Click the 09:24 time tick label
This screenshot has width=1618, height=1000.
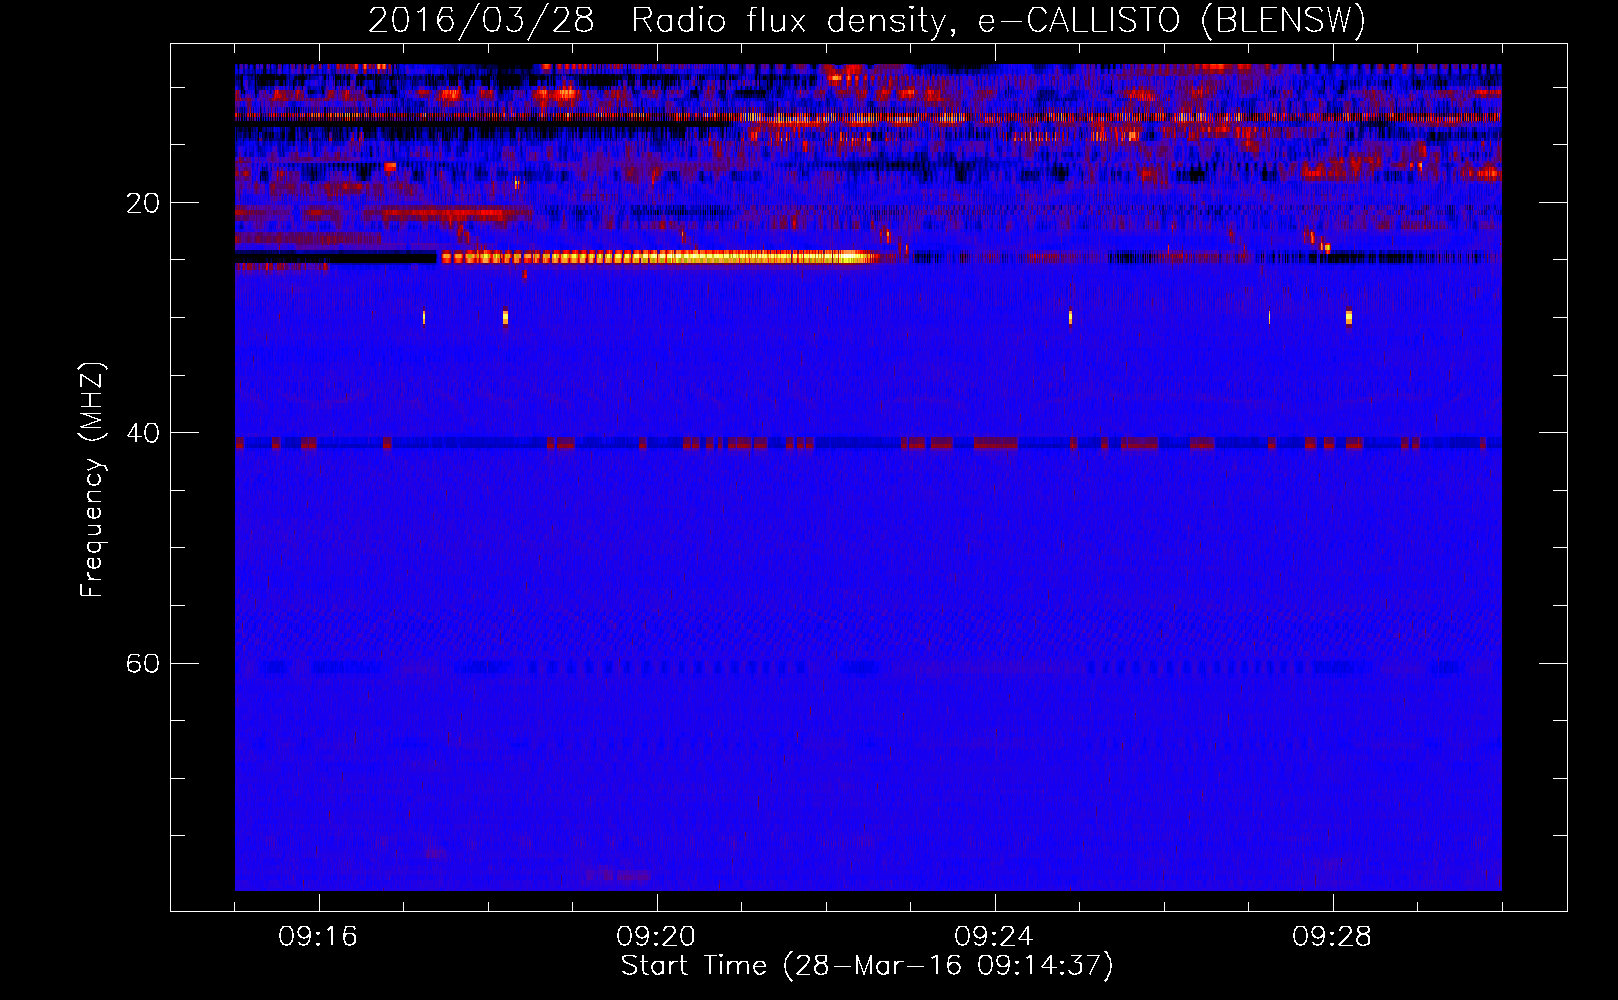pyautogui.click(x=994, y=937)
